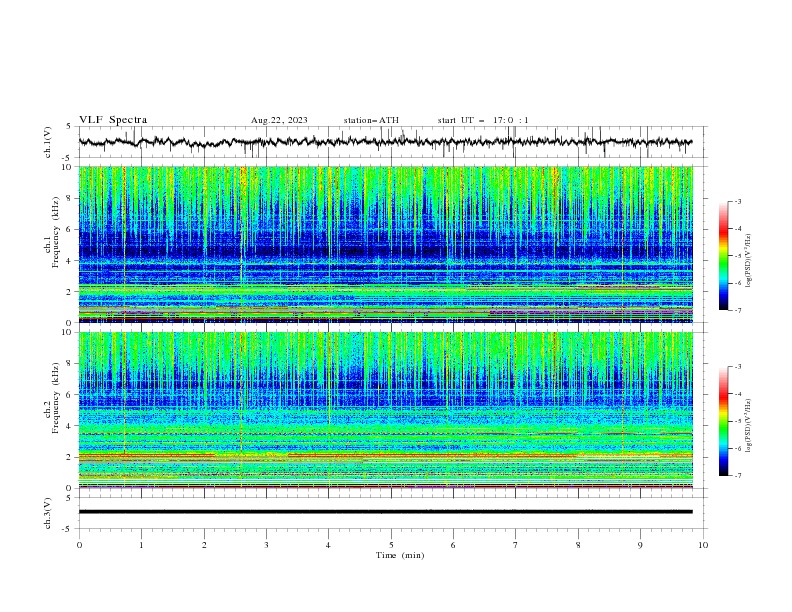Click the 'start UT = 17:0 :1' text

pyautogui.click(x=483, y=120)
